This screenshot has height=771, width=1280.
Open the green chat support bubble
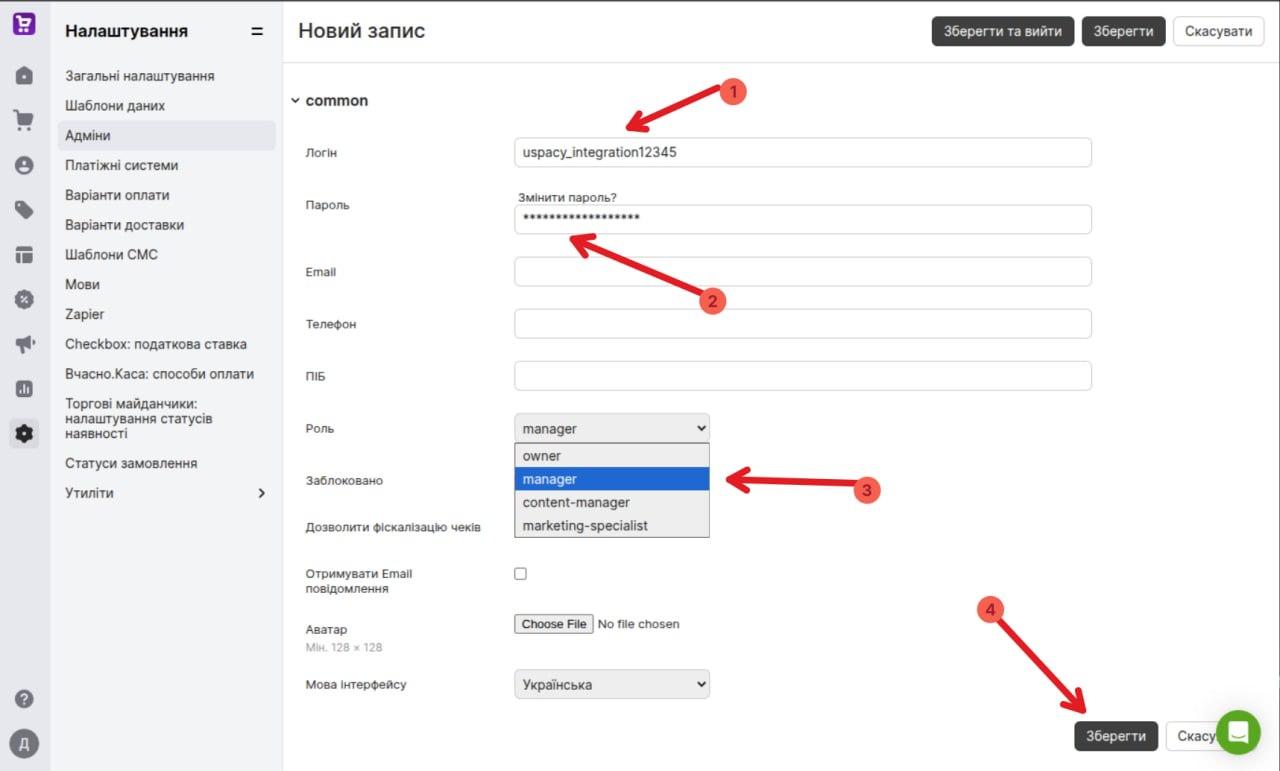pyautogui.click(x=1238, y=733)
